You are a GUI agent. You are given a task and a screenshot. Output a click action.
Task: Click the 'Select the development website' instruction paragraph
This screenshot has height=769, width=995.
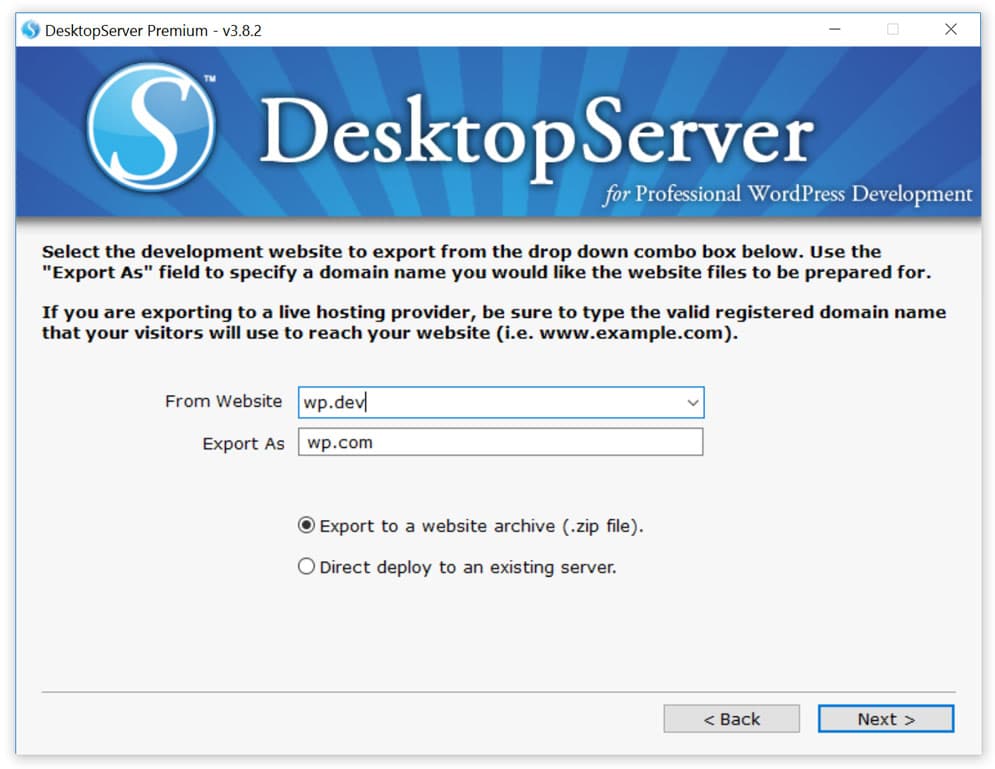coord(487,262)
